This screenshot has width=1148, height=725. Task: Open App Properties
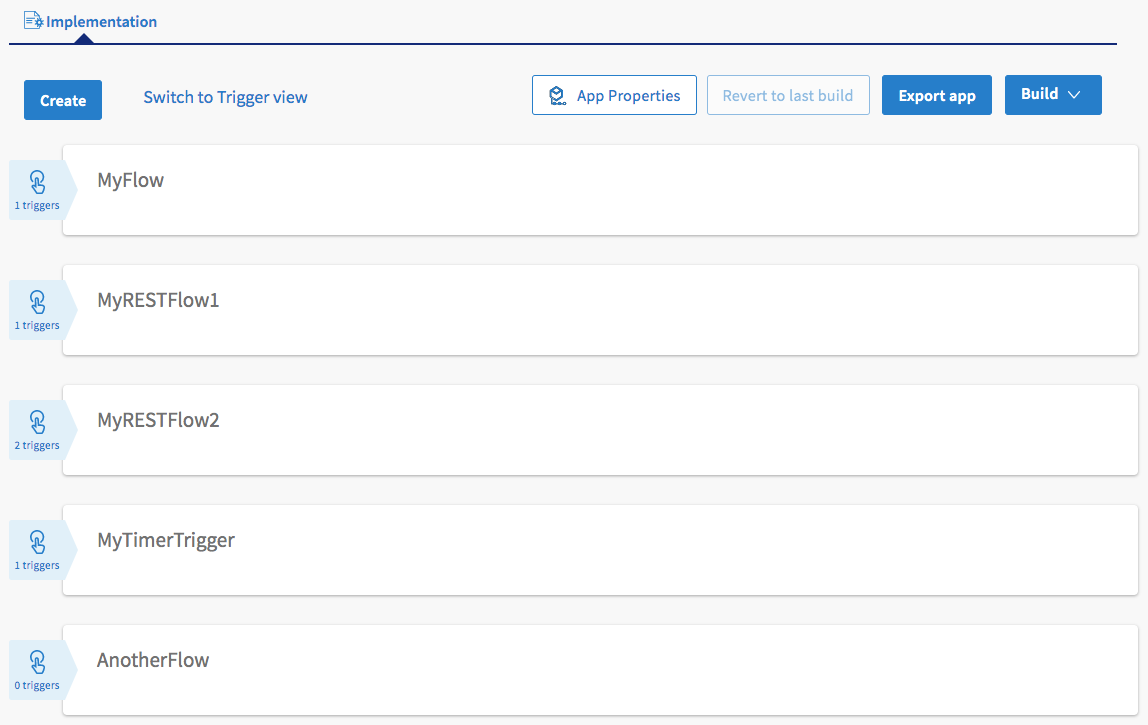[628, 96]
